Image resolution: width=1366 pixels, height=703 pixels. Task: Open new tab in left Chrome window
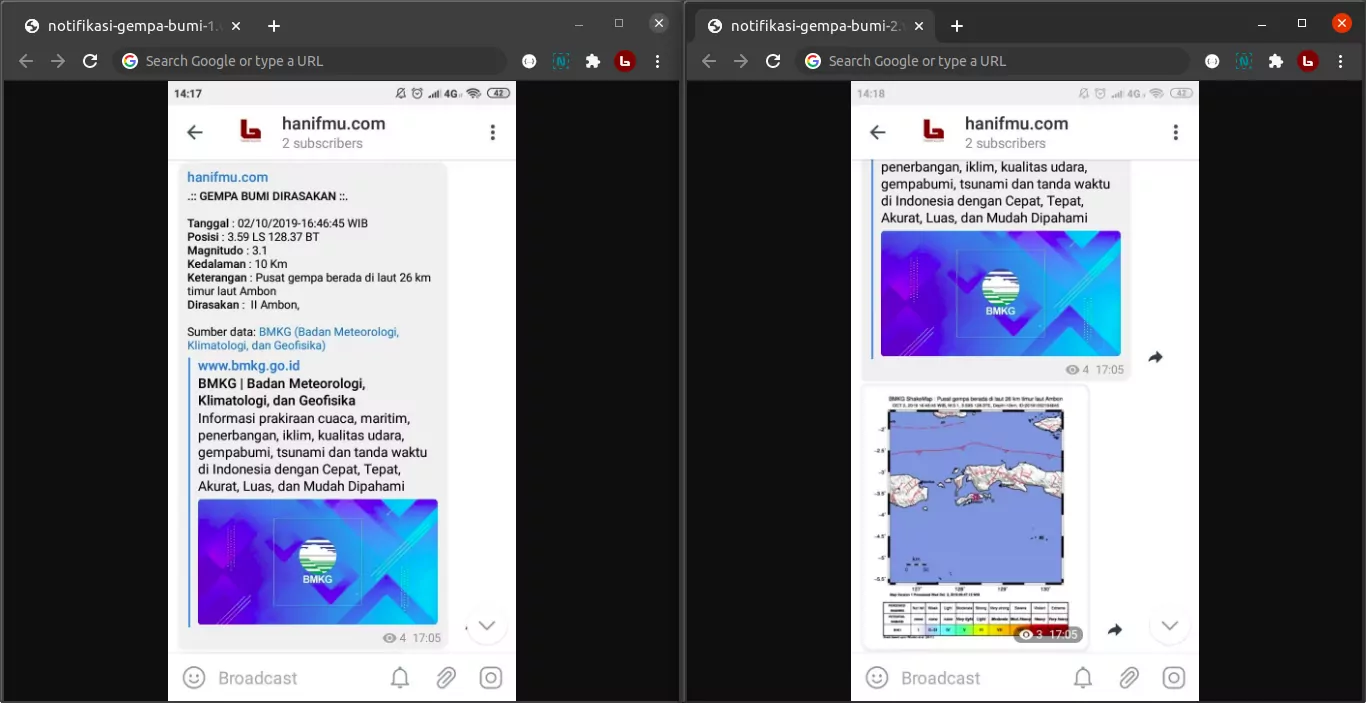[274, 26]
